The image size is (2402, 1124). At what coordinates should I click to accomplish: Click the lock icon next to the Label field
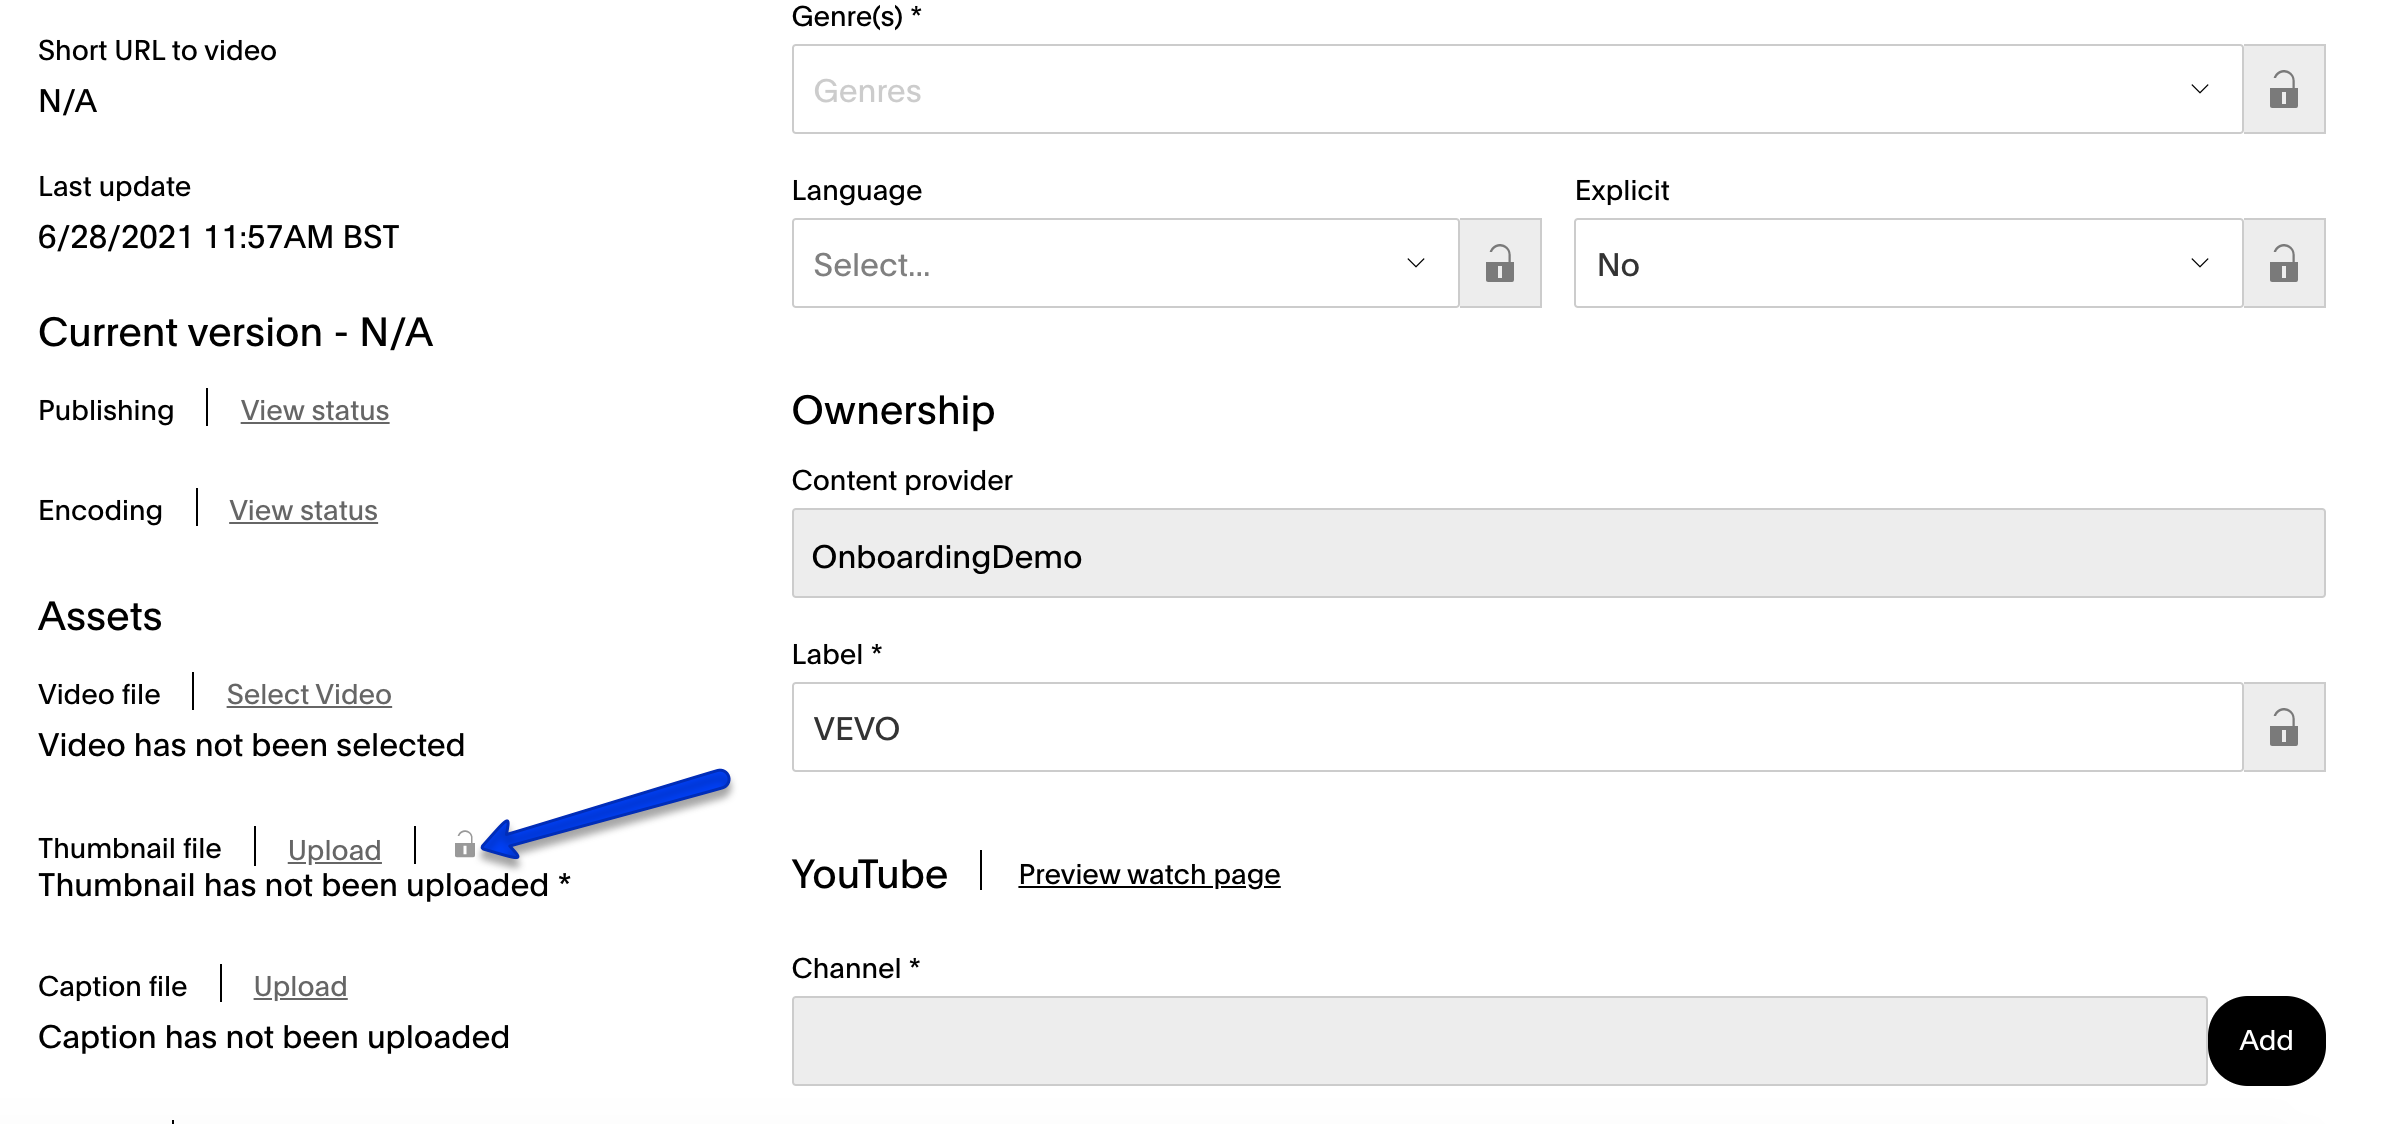(x=2284, y=727)
